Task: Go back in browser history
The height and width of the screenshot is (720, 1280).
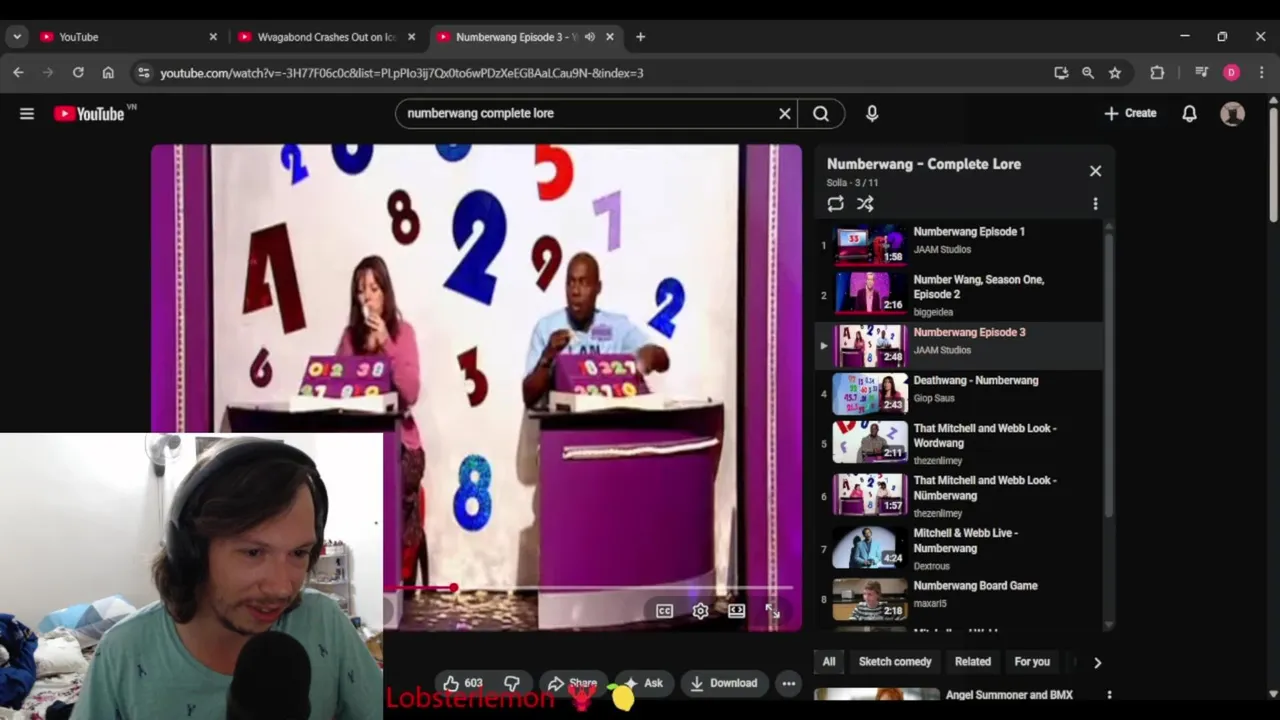Action: (x=18, y=73)
